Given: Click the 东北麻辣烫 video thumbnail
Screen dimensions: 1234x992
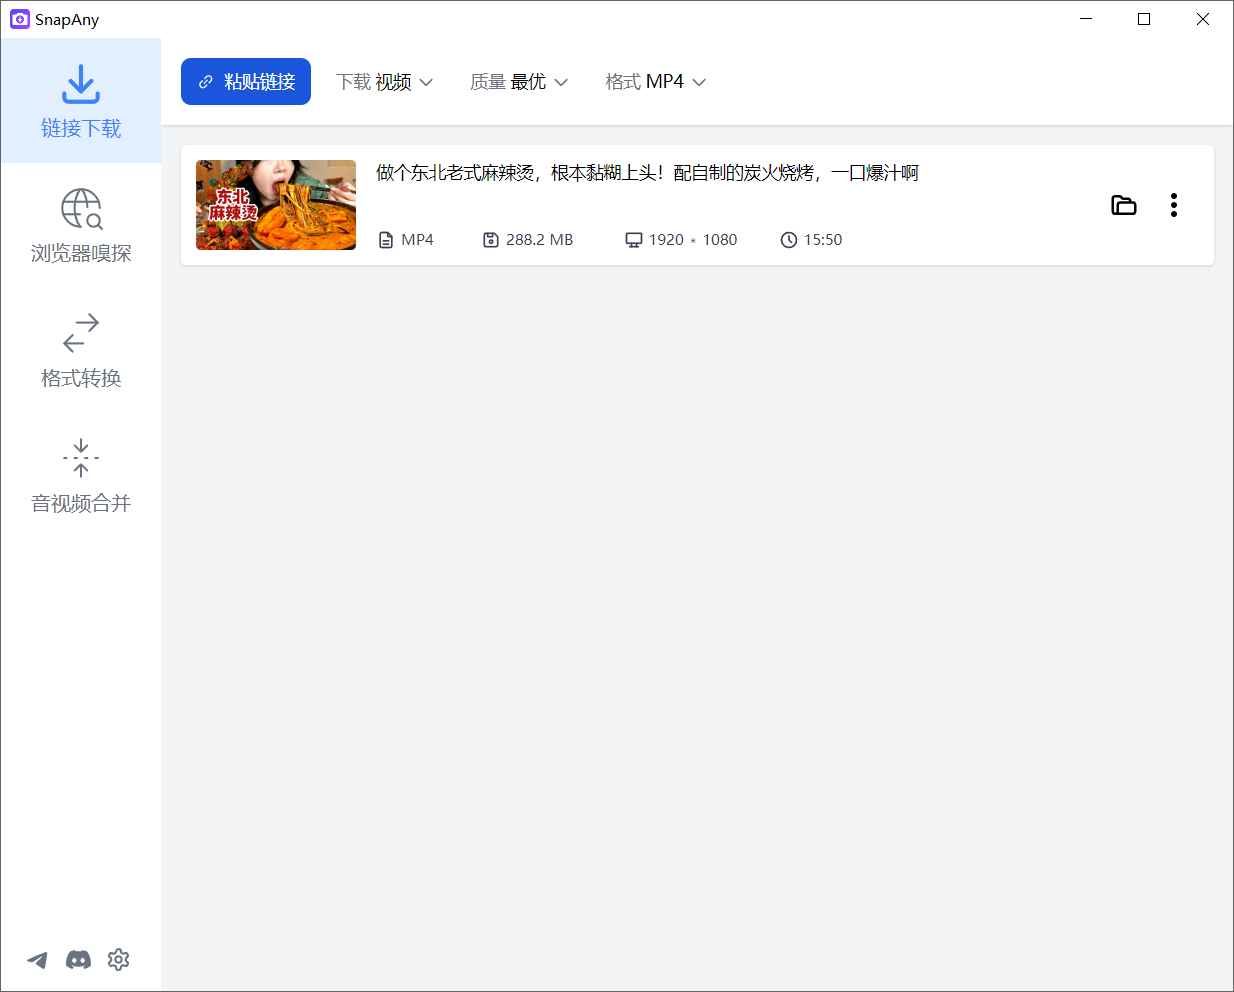Looking at the screenshot, I should 276,204.
